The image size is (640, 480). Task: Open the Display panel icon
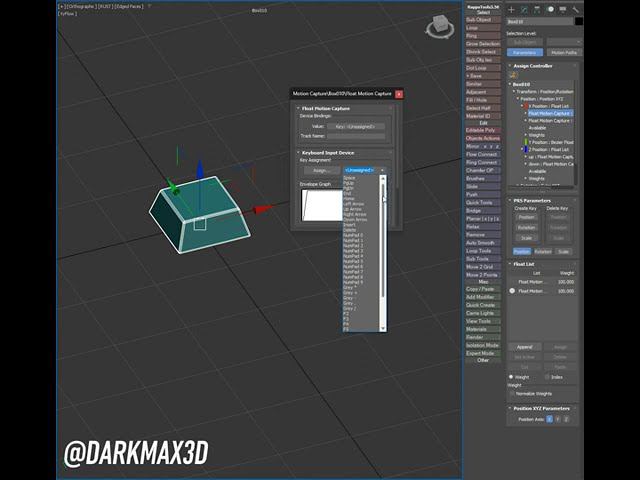pos(563,9)
